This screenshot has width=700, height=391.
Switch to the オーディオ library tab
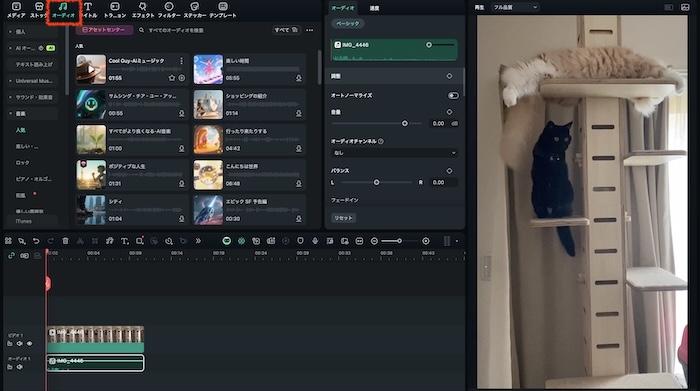(63, 10)
